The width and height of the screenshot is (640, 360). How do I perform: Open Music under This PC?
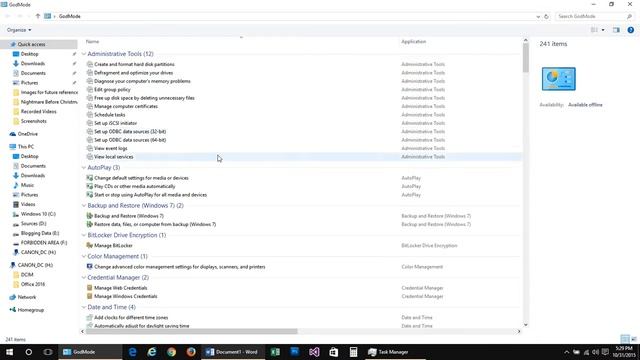(x=27, y=185)
